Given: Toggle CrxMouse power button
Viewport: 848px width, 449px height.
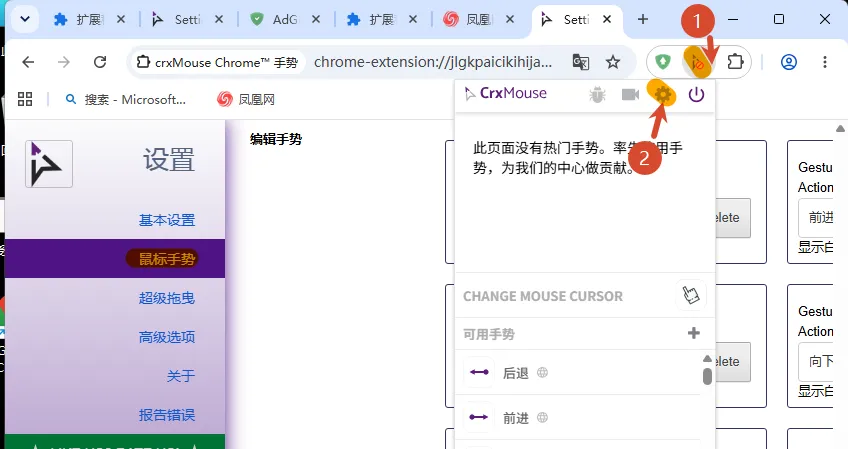Looking at the screenshot, I should [696, 95].
